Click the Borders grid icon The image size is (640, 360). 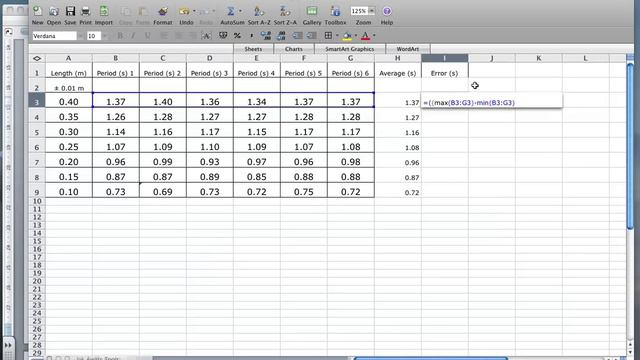(x=328, y=36)
